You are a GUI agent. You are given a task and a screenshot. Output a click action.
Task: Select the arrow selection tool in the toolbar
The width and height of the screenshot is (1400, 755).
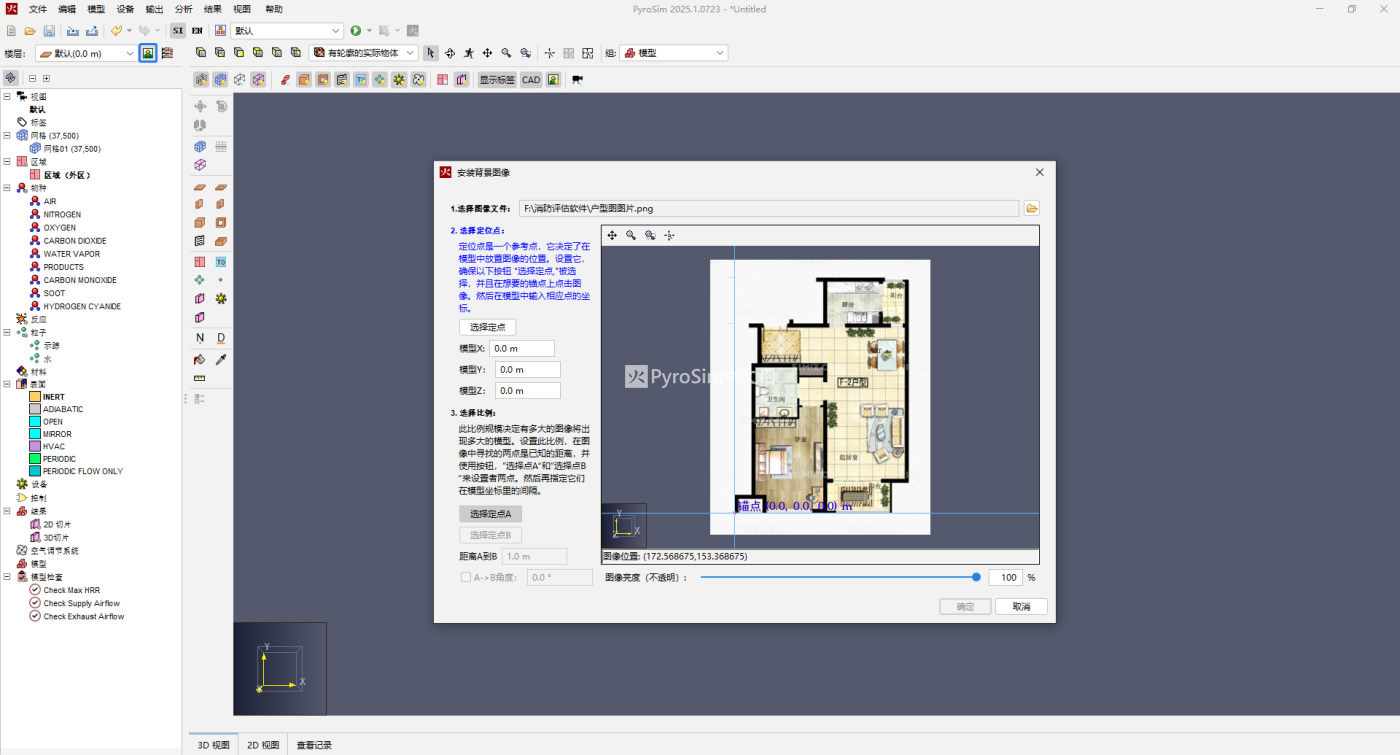tap(430, 52)
